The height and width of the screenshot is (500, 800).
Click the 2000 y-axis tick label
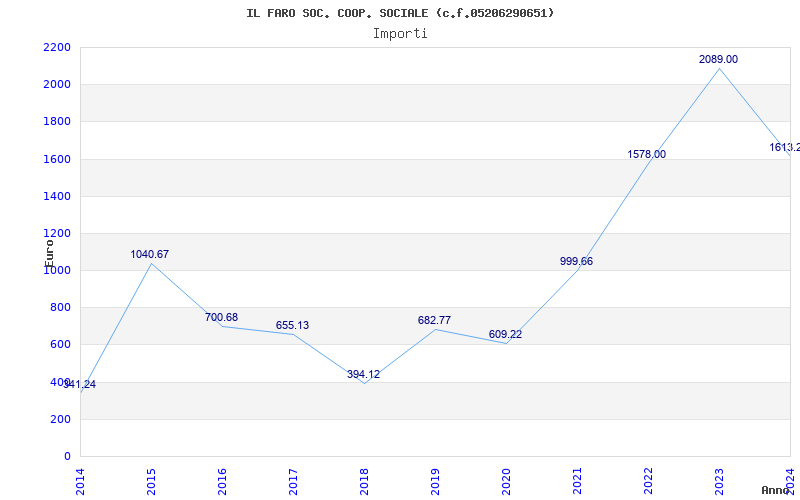pos(57,85)
